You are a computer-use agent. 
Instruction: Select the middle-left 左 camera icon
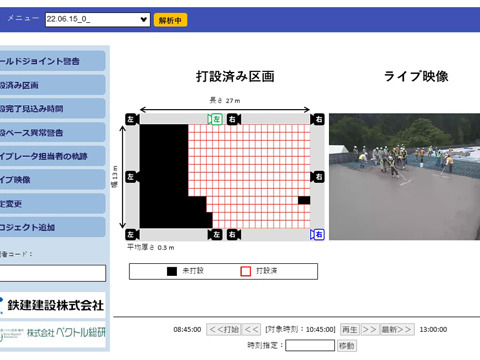pyautogui.click(x=132, y=177)
